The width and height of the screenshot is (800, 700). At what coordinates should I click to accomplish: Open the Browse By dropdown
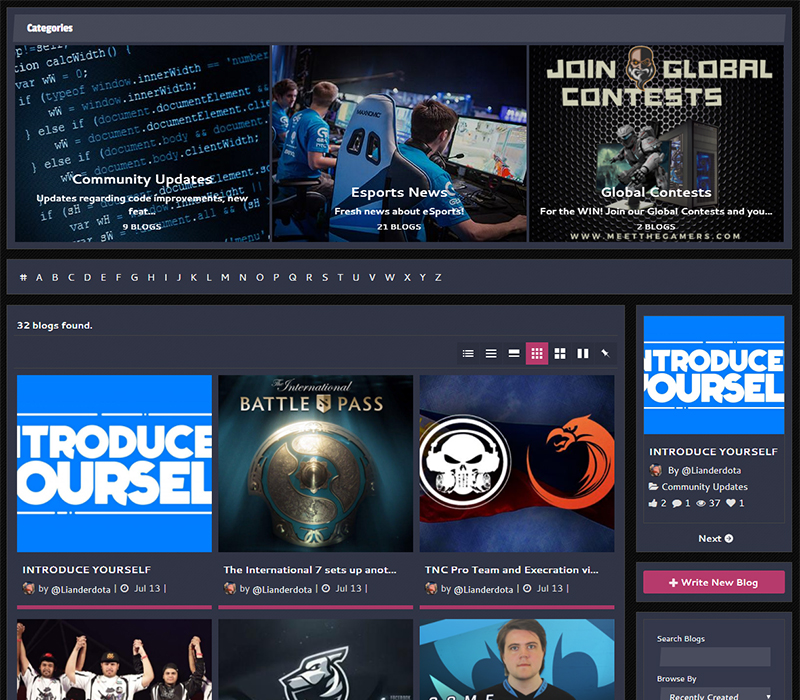714,695
